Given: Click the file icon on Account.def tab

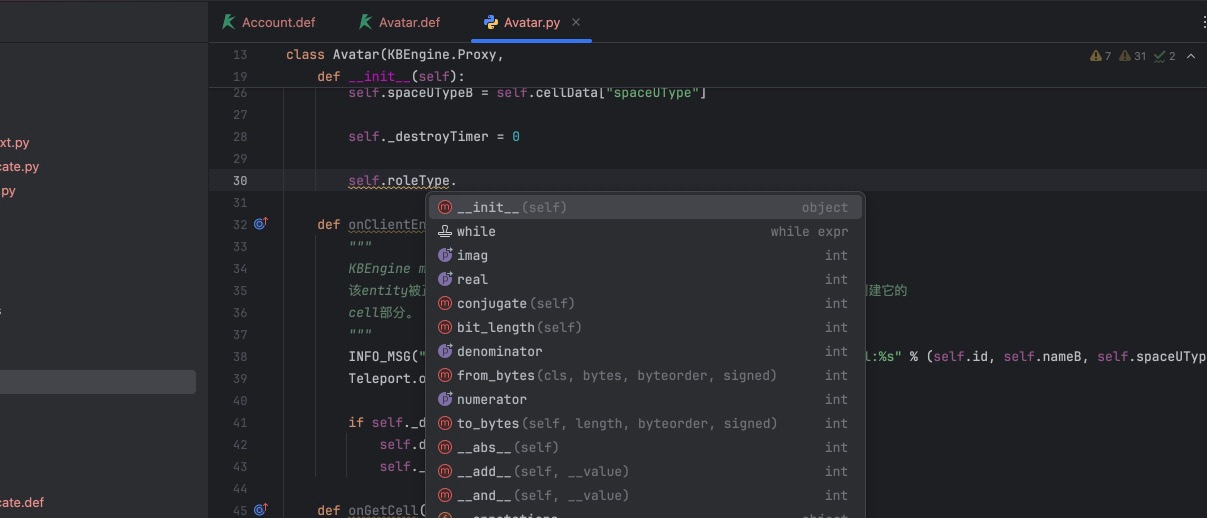Looking at the screenshot, I should pyautogui.click(x=229, y=22).
